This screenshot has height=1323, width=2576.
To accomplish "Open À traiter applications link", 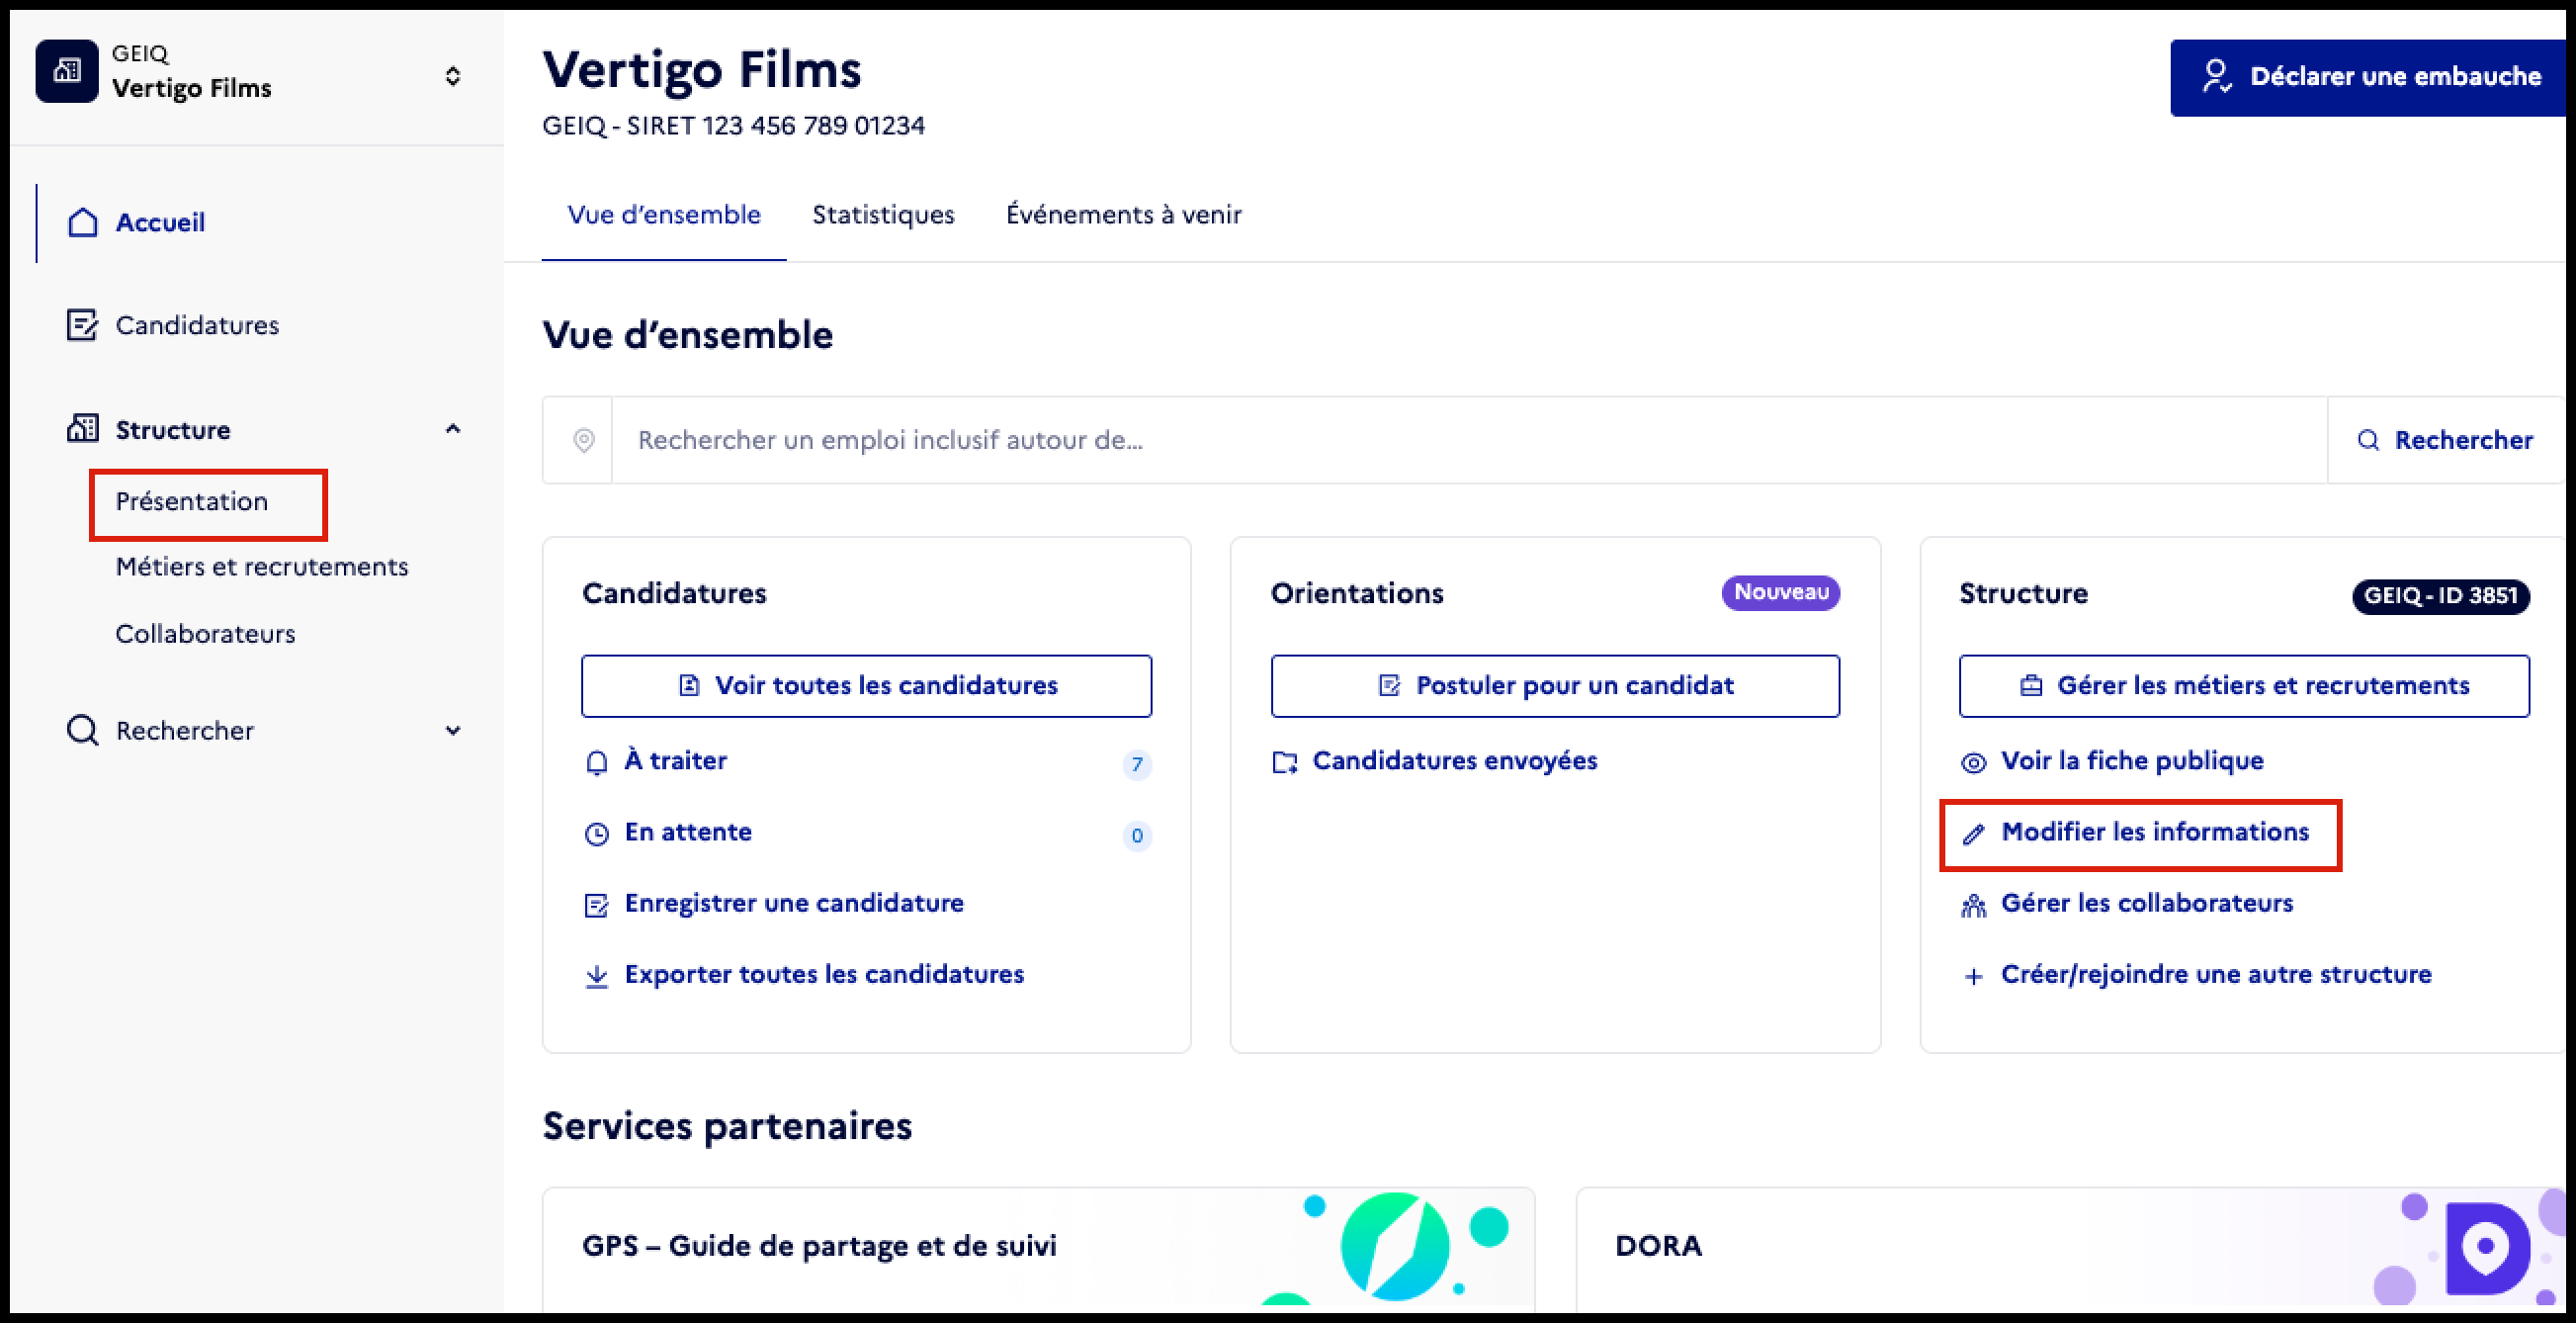I will [676, 761].
